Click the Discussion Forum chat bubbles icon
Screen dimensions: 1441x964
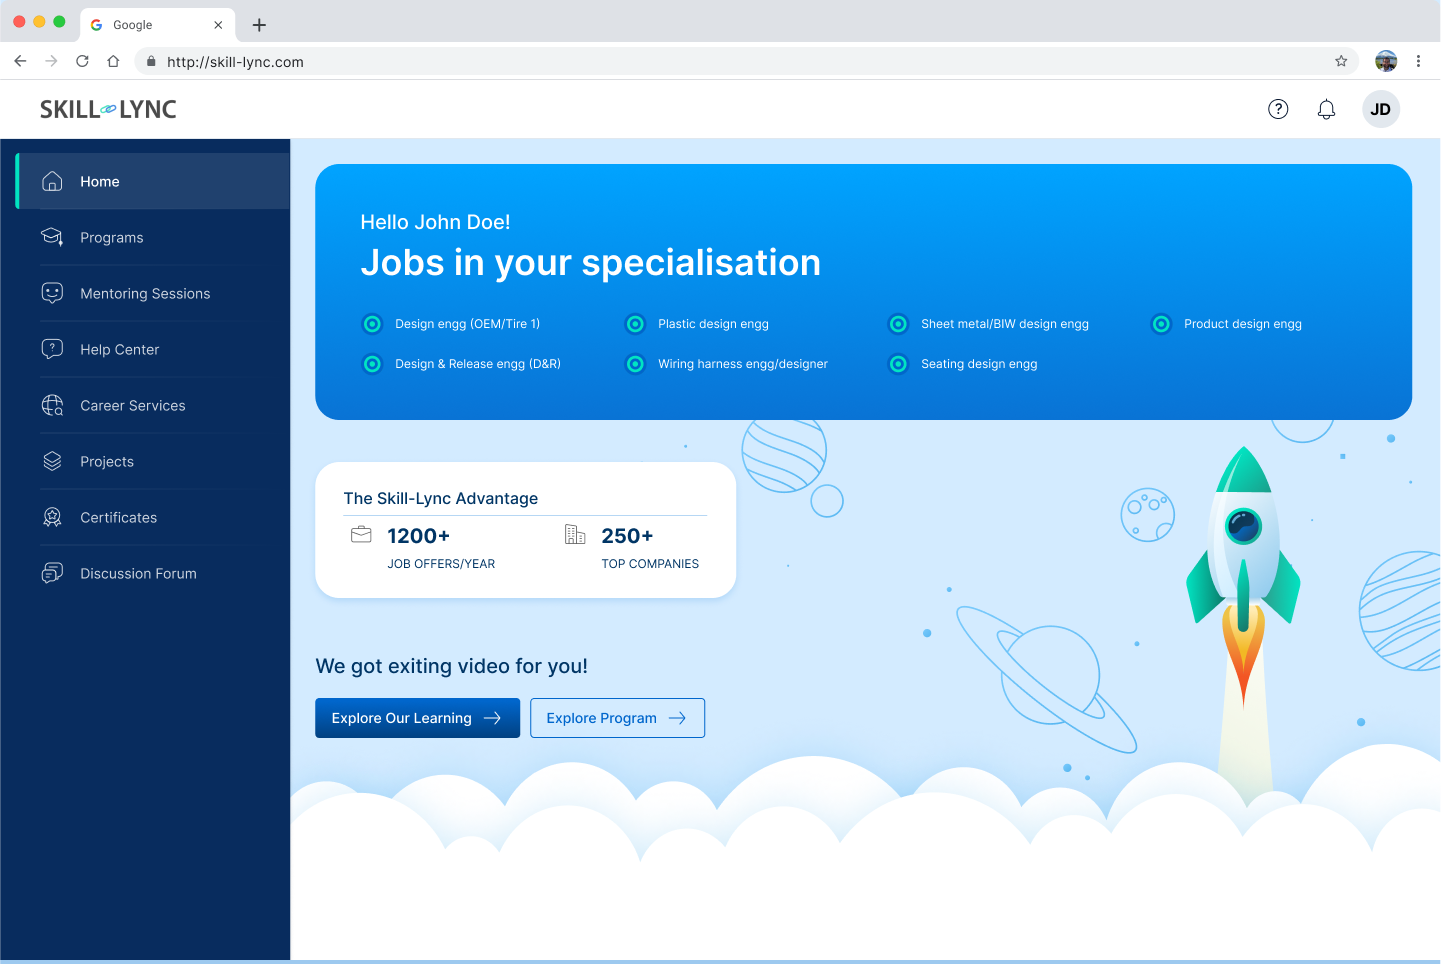tap(52, 573)
